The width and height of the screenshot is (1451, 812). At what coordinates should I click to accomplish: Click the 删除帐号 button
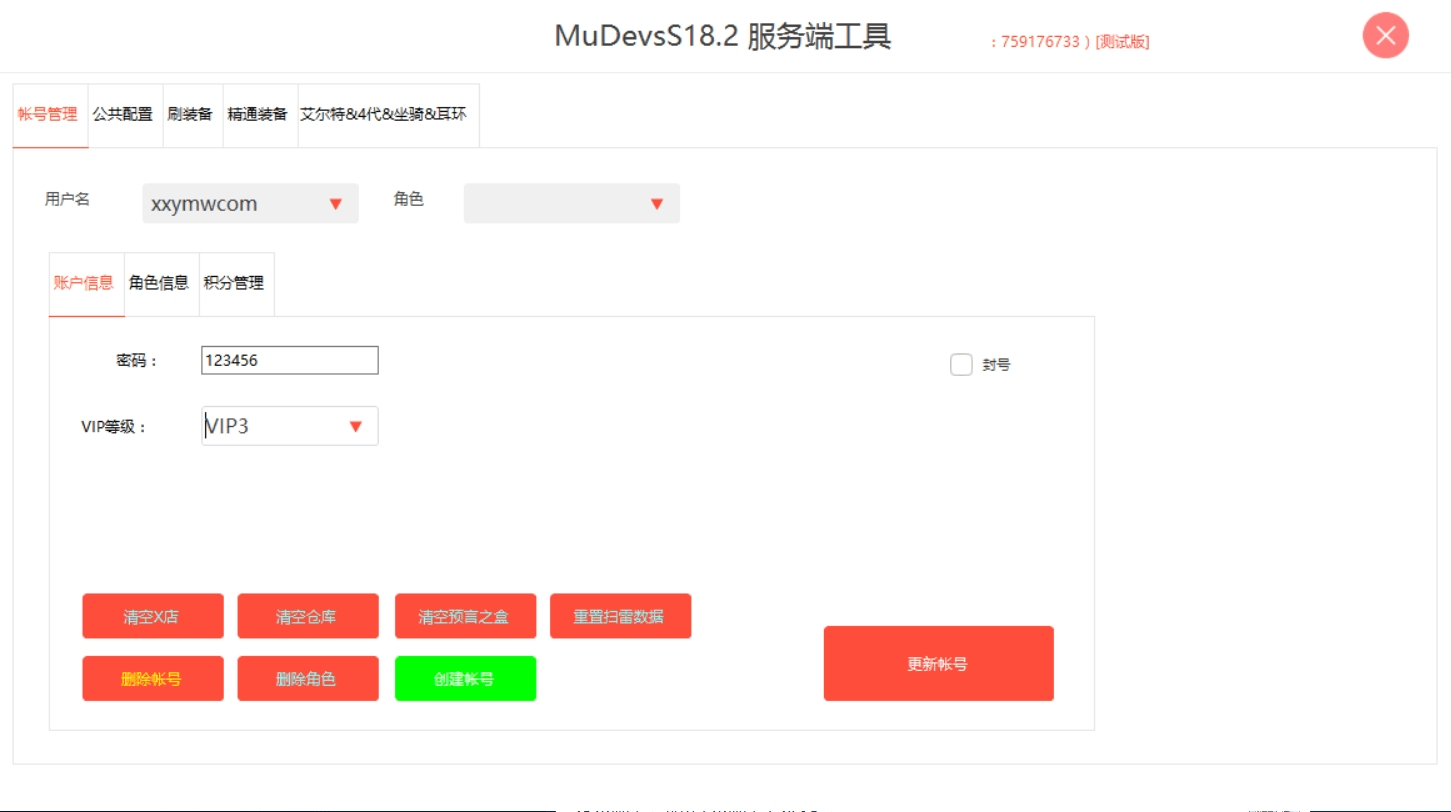point(153,679)
